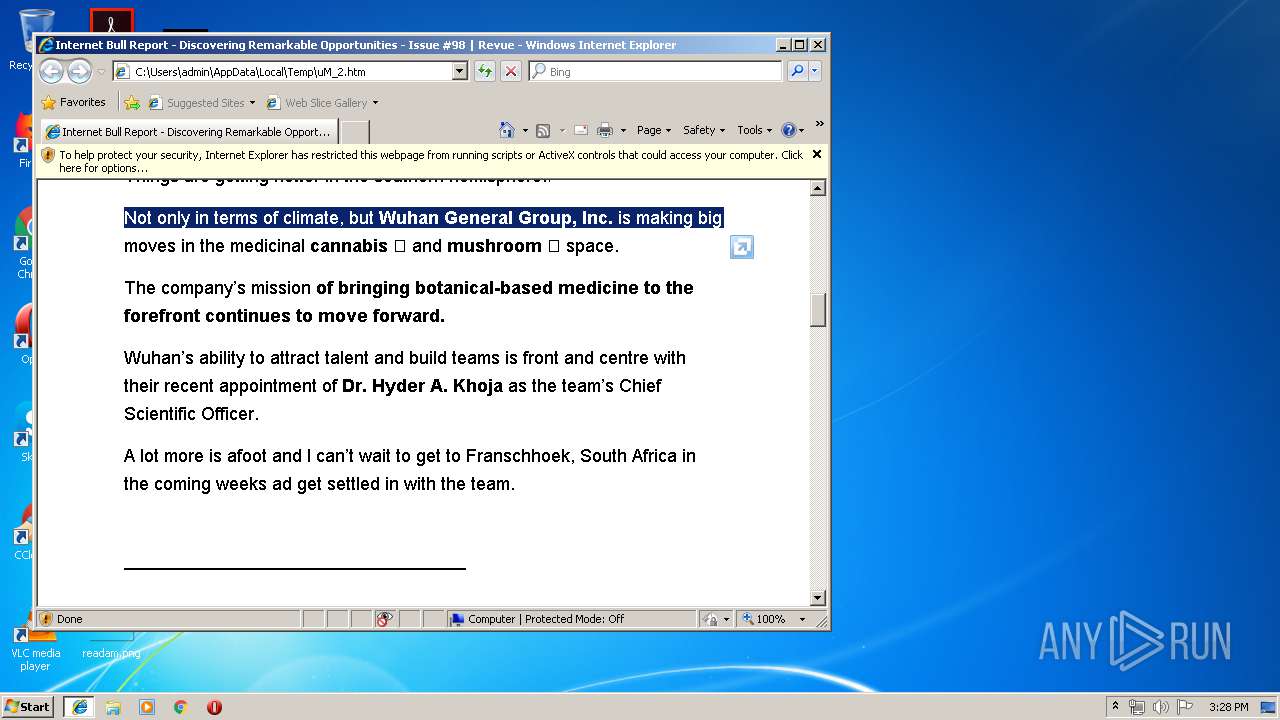
Task: Open the Help question mark menu
Action: pyautogui.click(x=792, y=130)
